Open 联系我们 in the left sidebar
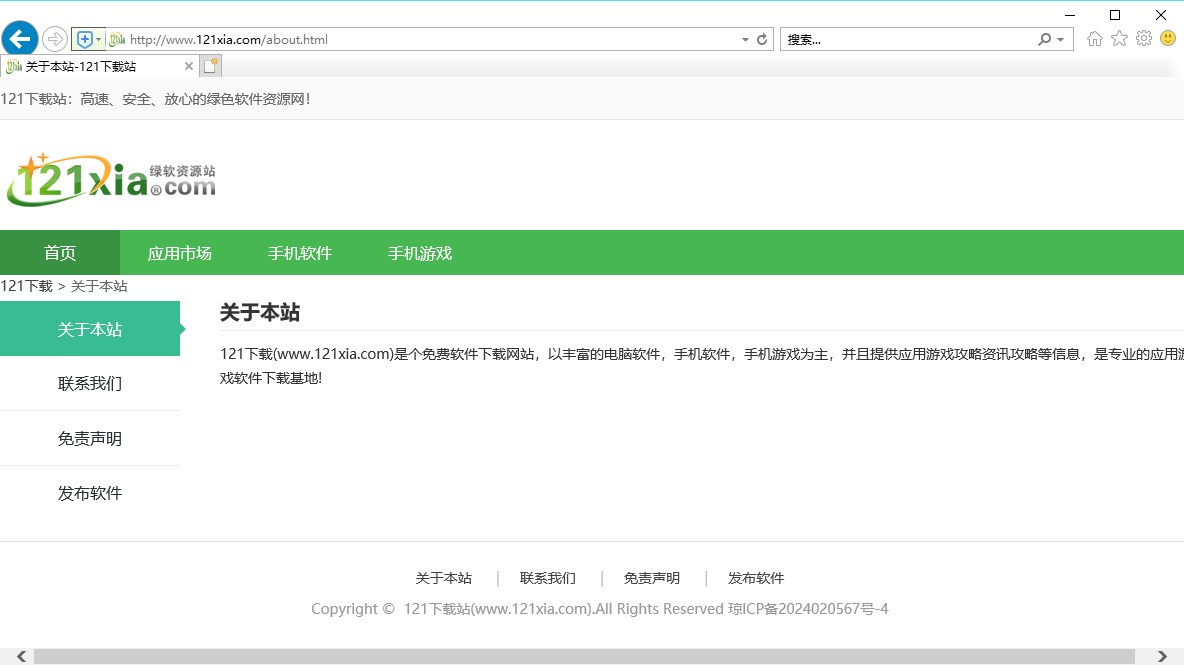 click(90, 384)
